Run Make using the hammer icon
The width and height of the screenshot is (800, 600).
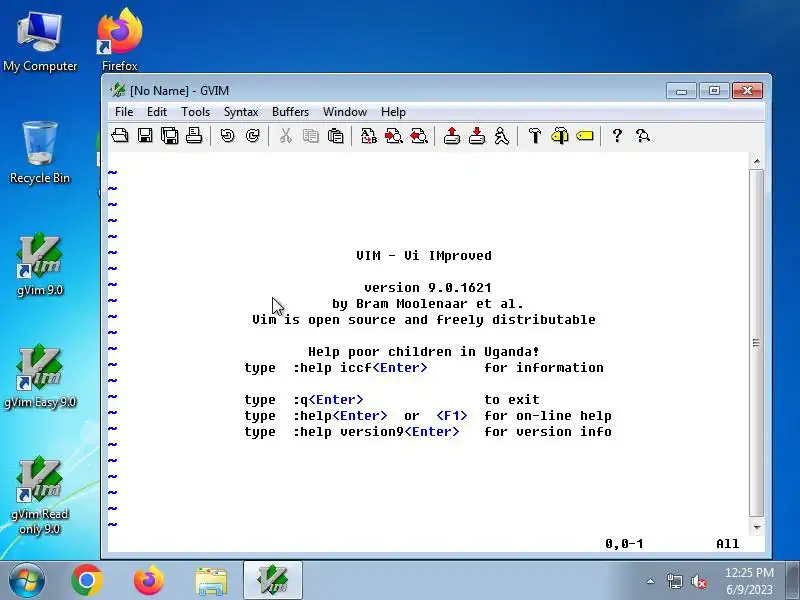click(x=535, y=136)
